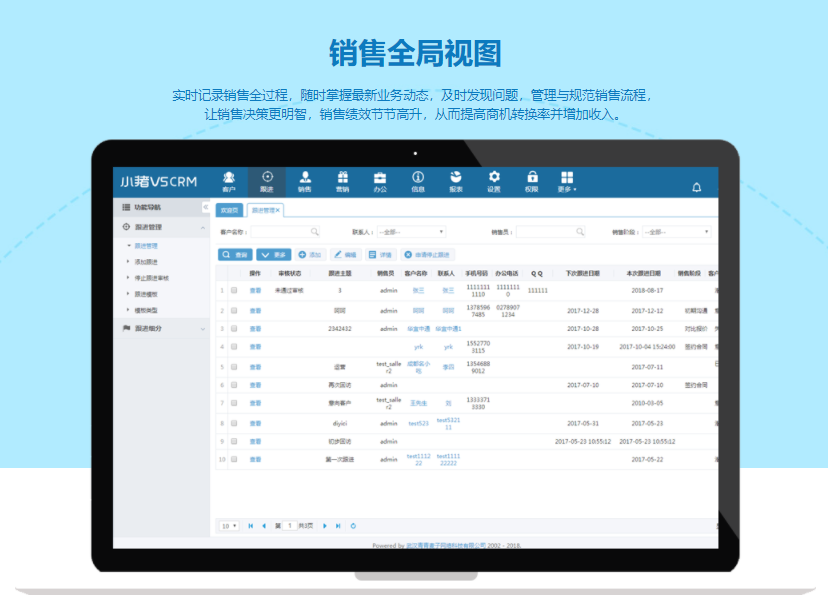The width and height of the screenshot is (828, 602).
Task: Select the checkbox for the 2342432 row
Action: coord(233,328)
